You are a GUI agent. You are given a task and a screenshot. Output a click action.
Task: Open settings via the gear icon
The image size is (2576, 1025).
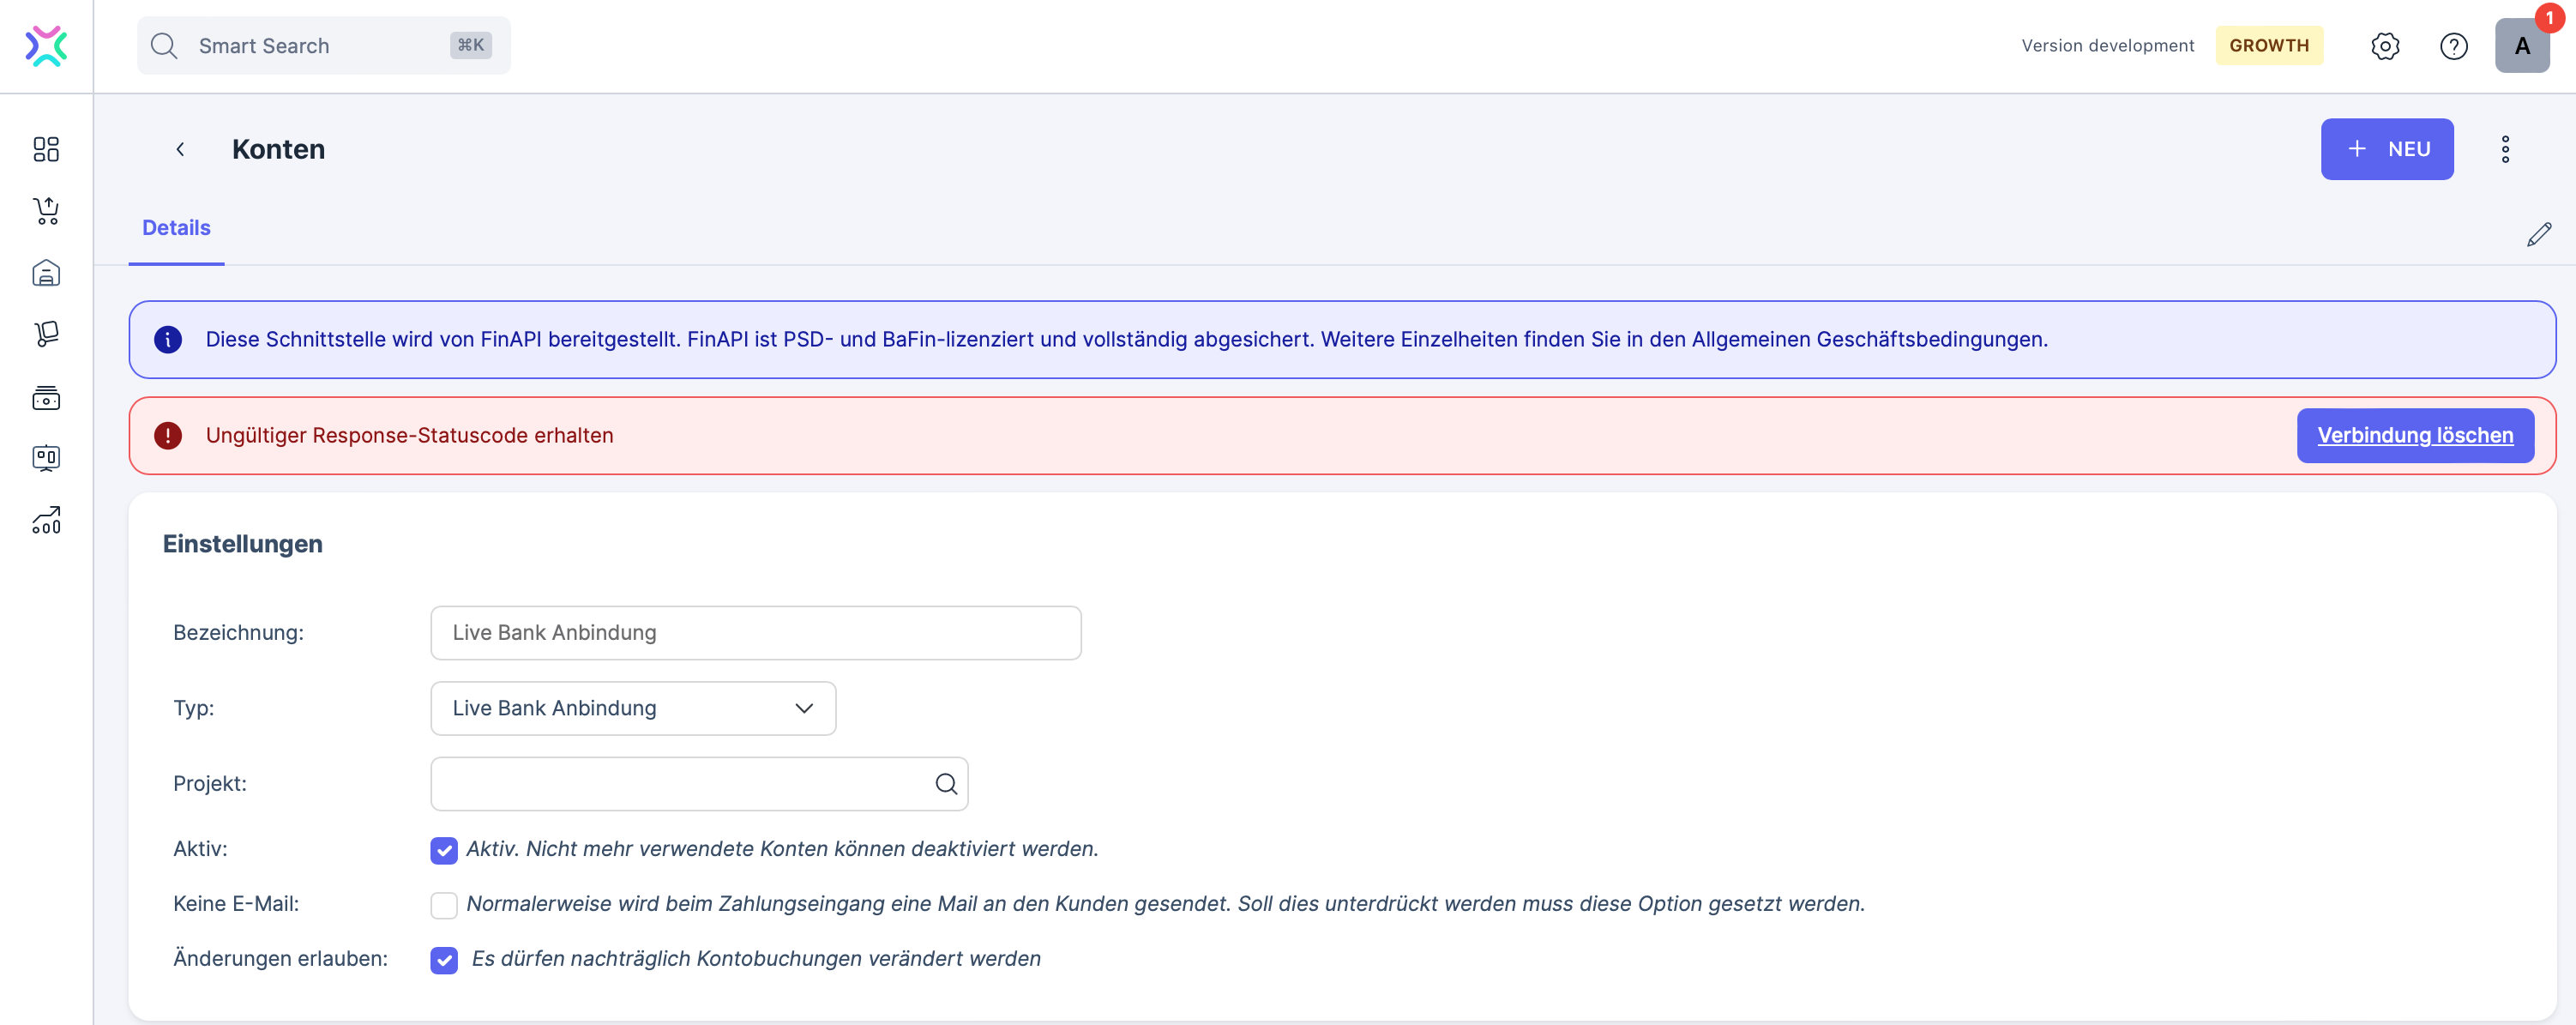[2386, 46]
